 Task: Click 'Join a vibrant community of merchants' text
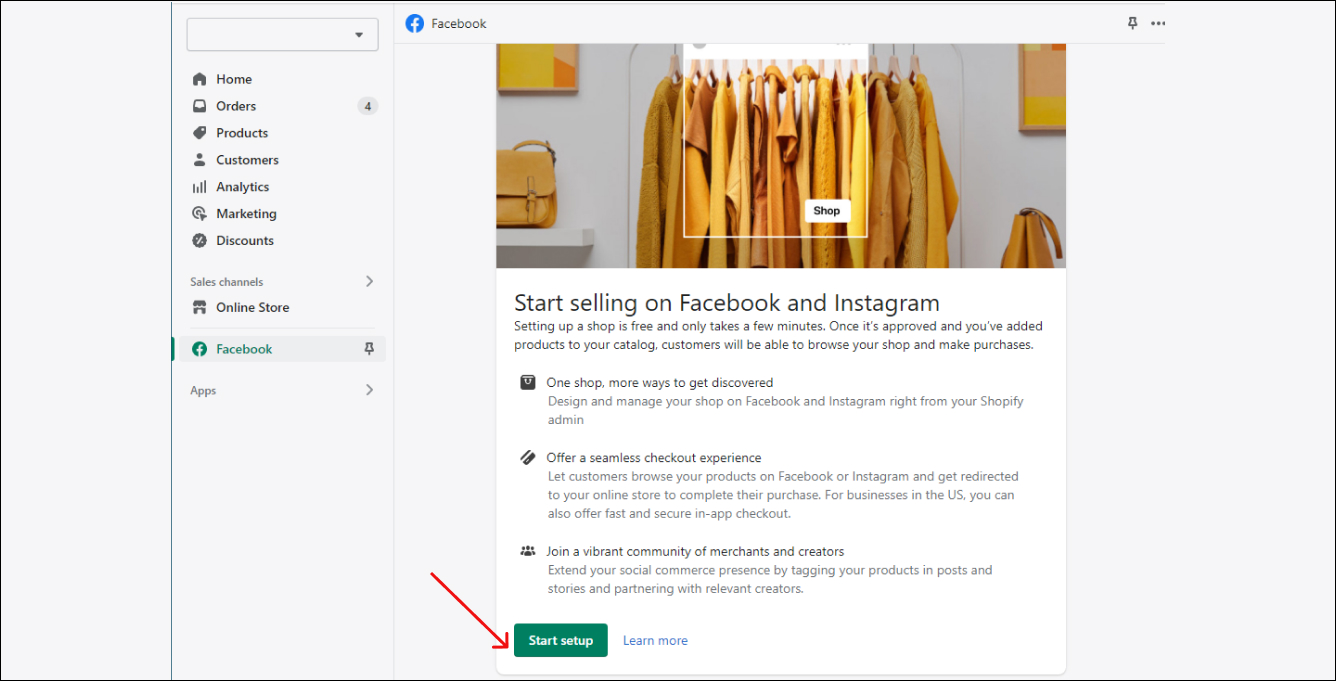pos(695,552)
